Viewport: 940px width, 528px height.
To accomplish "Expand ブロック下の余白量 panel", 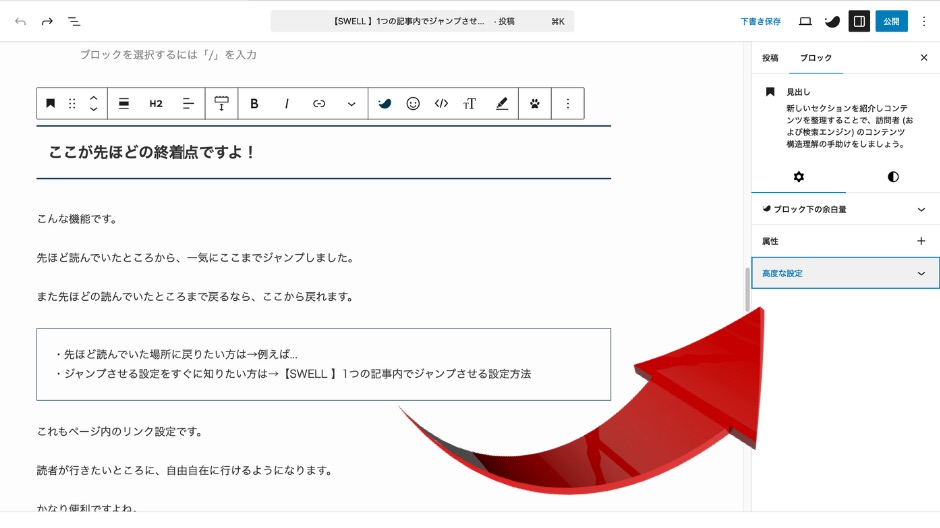I will tap(846, 209).
